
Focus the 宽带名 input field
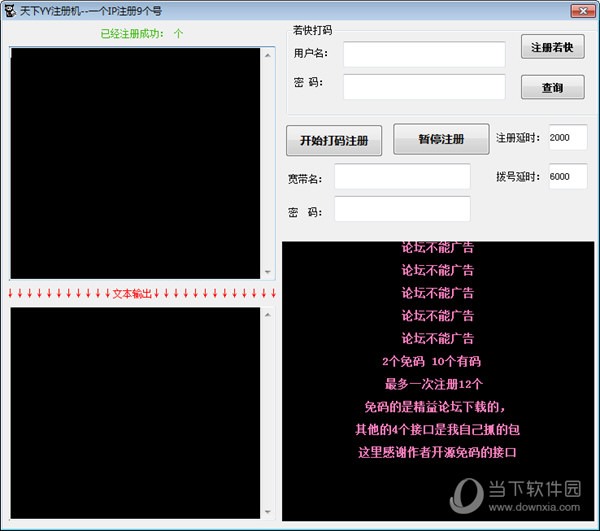pyautogui.click(x=402, y=176)
